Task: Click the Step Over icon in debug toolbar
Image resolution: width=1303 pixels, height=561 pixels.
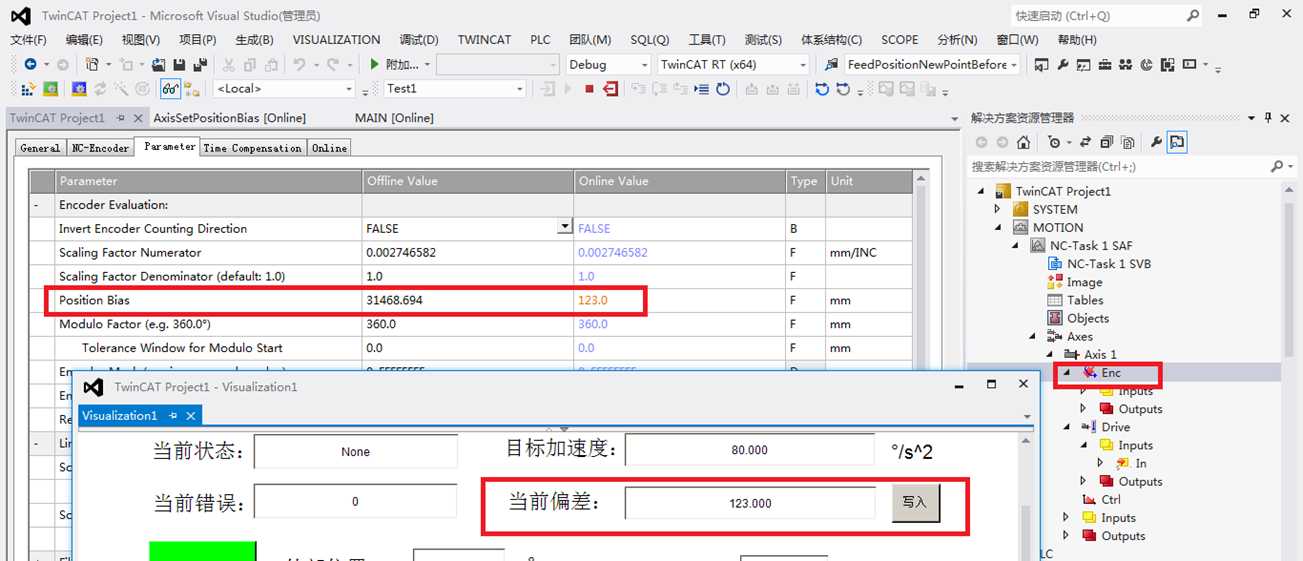Action: pos(658,88)
